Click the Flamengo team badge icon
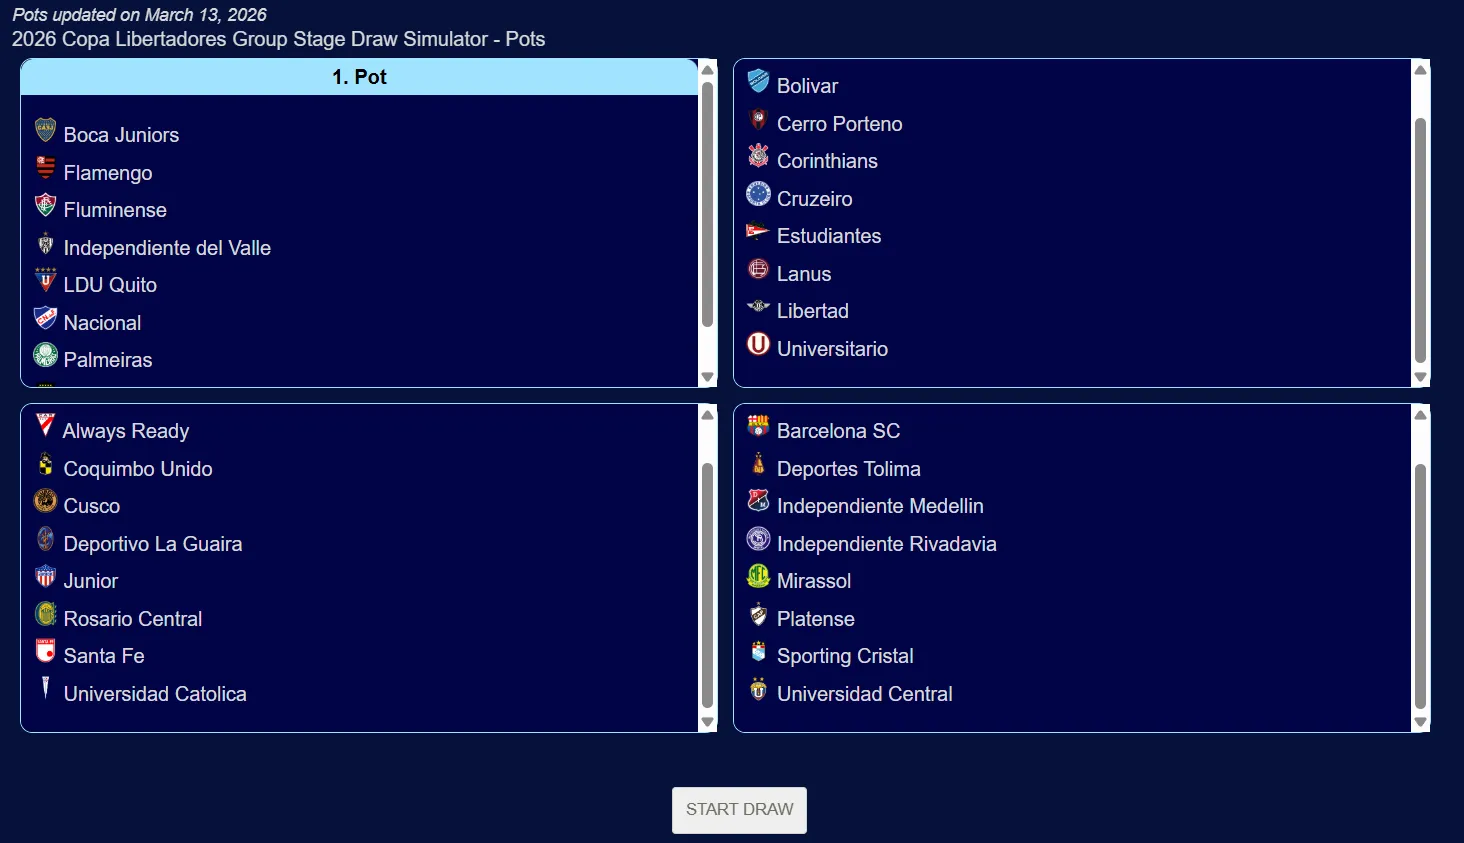The width and height of the screenshot is (1464, 843). [45, 168]
